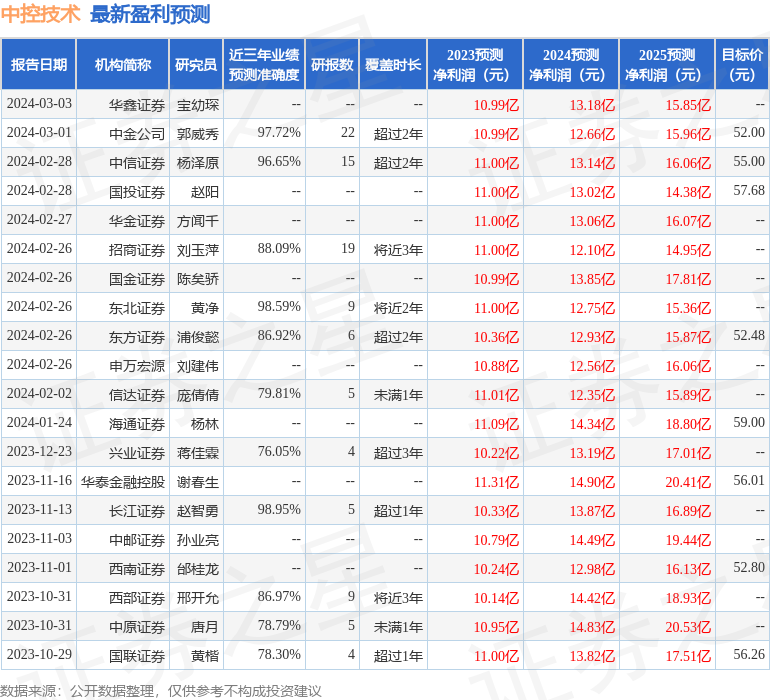Viewport: 770px width, 700px height.
Task: Click the 中控技术 title text
Action: pos(40,14)
